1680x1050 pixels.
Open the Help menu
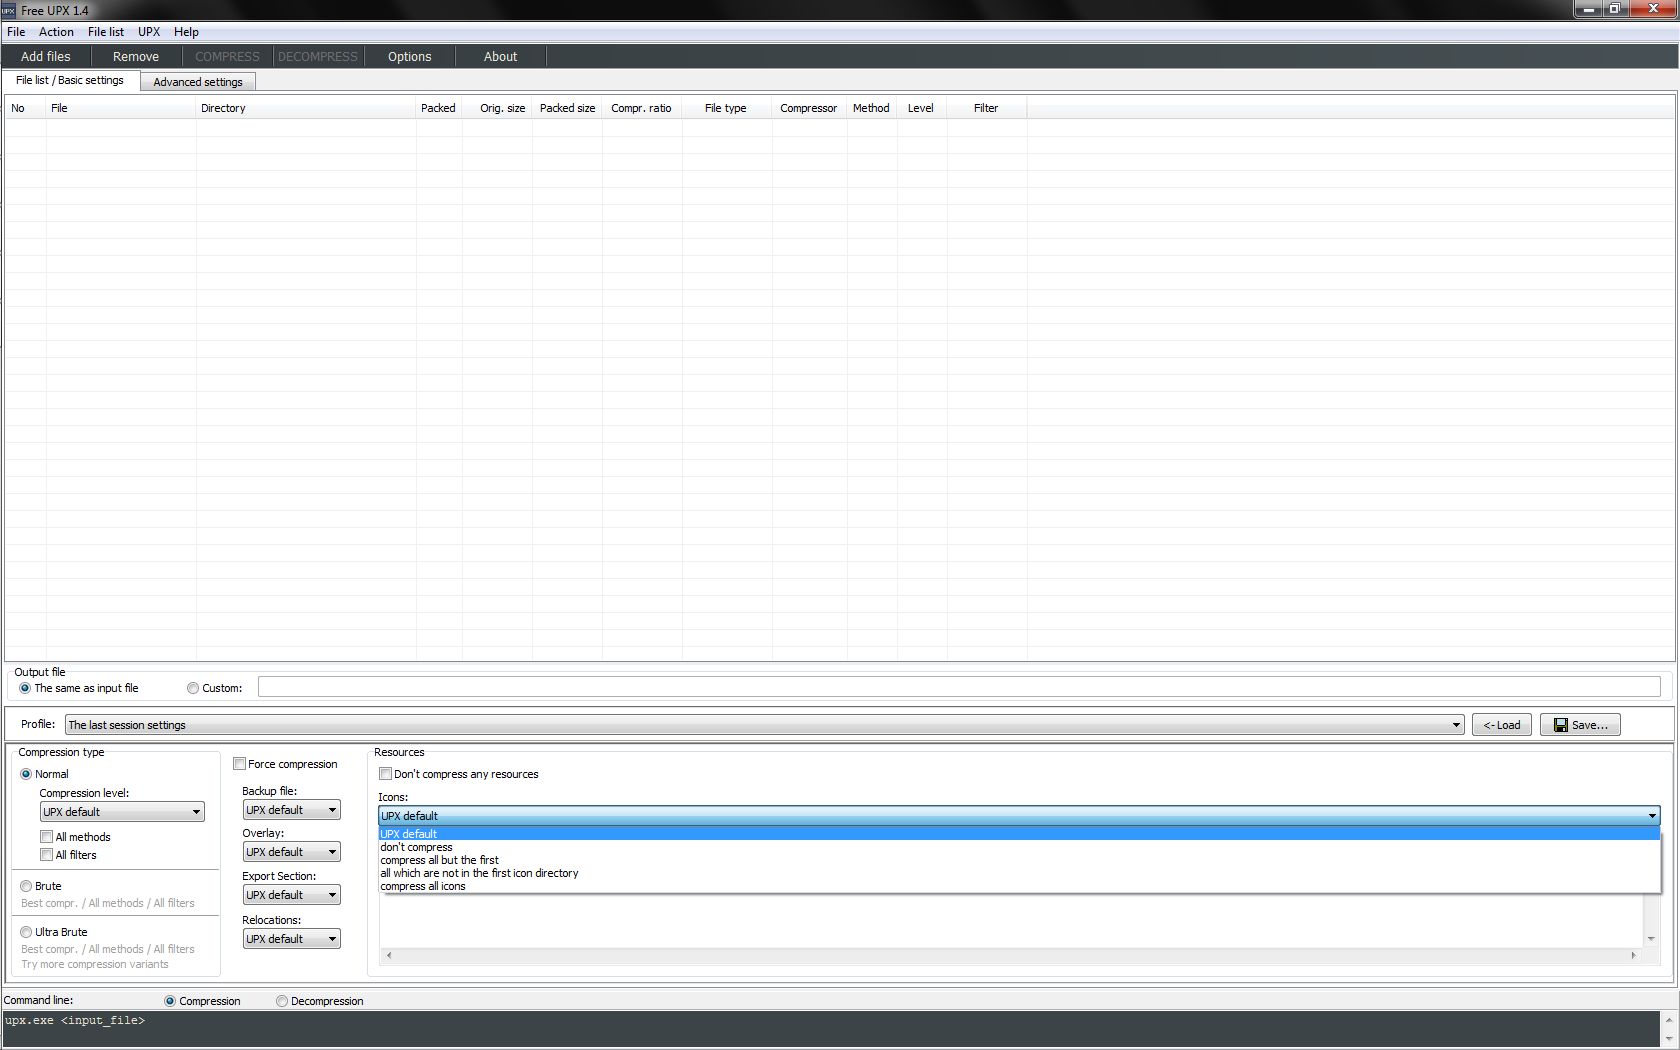[186, 32]
